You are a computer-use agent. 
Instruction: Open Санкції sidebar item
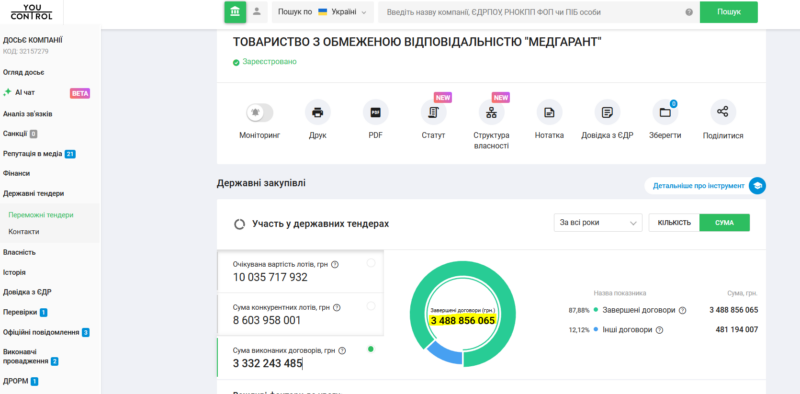click(x=20, y=134)
